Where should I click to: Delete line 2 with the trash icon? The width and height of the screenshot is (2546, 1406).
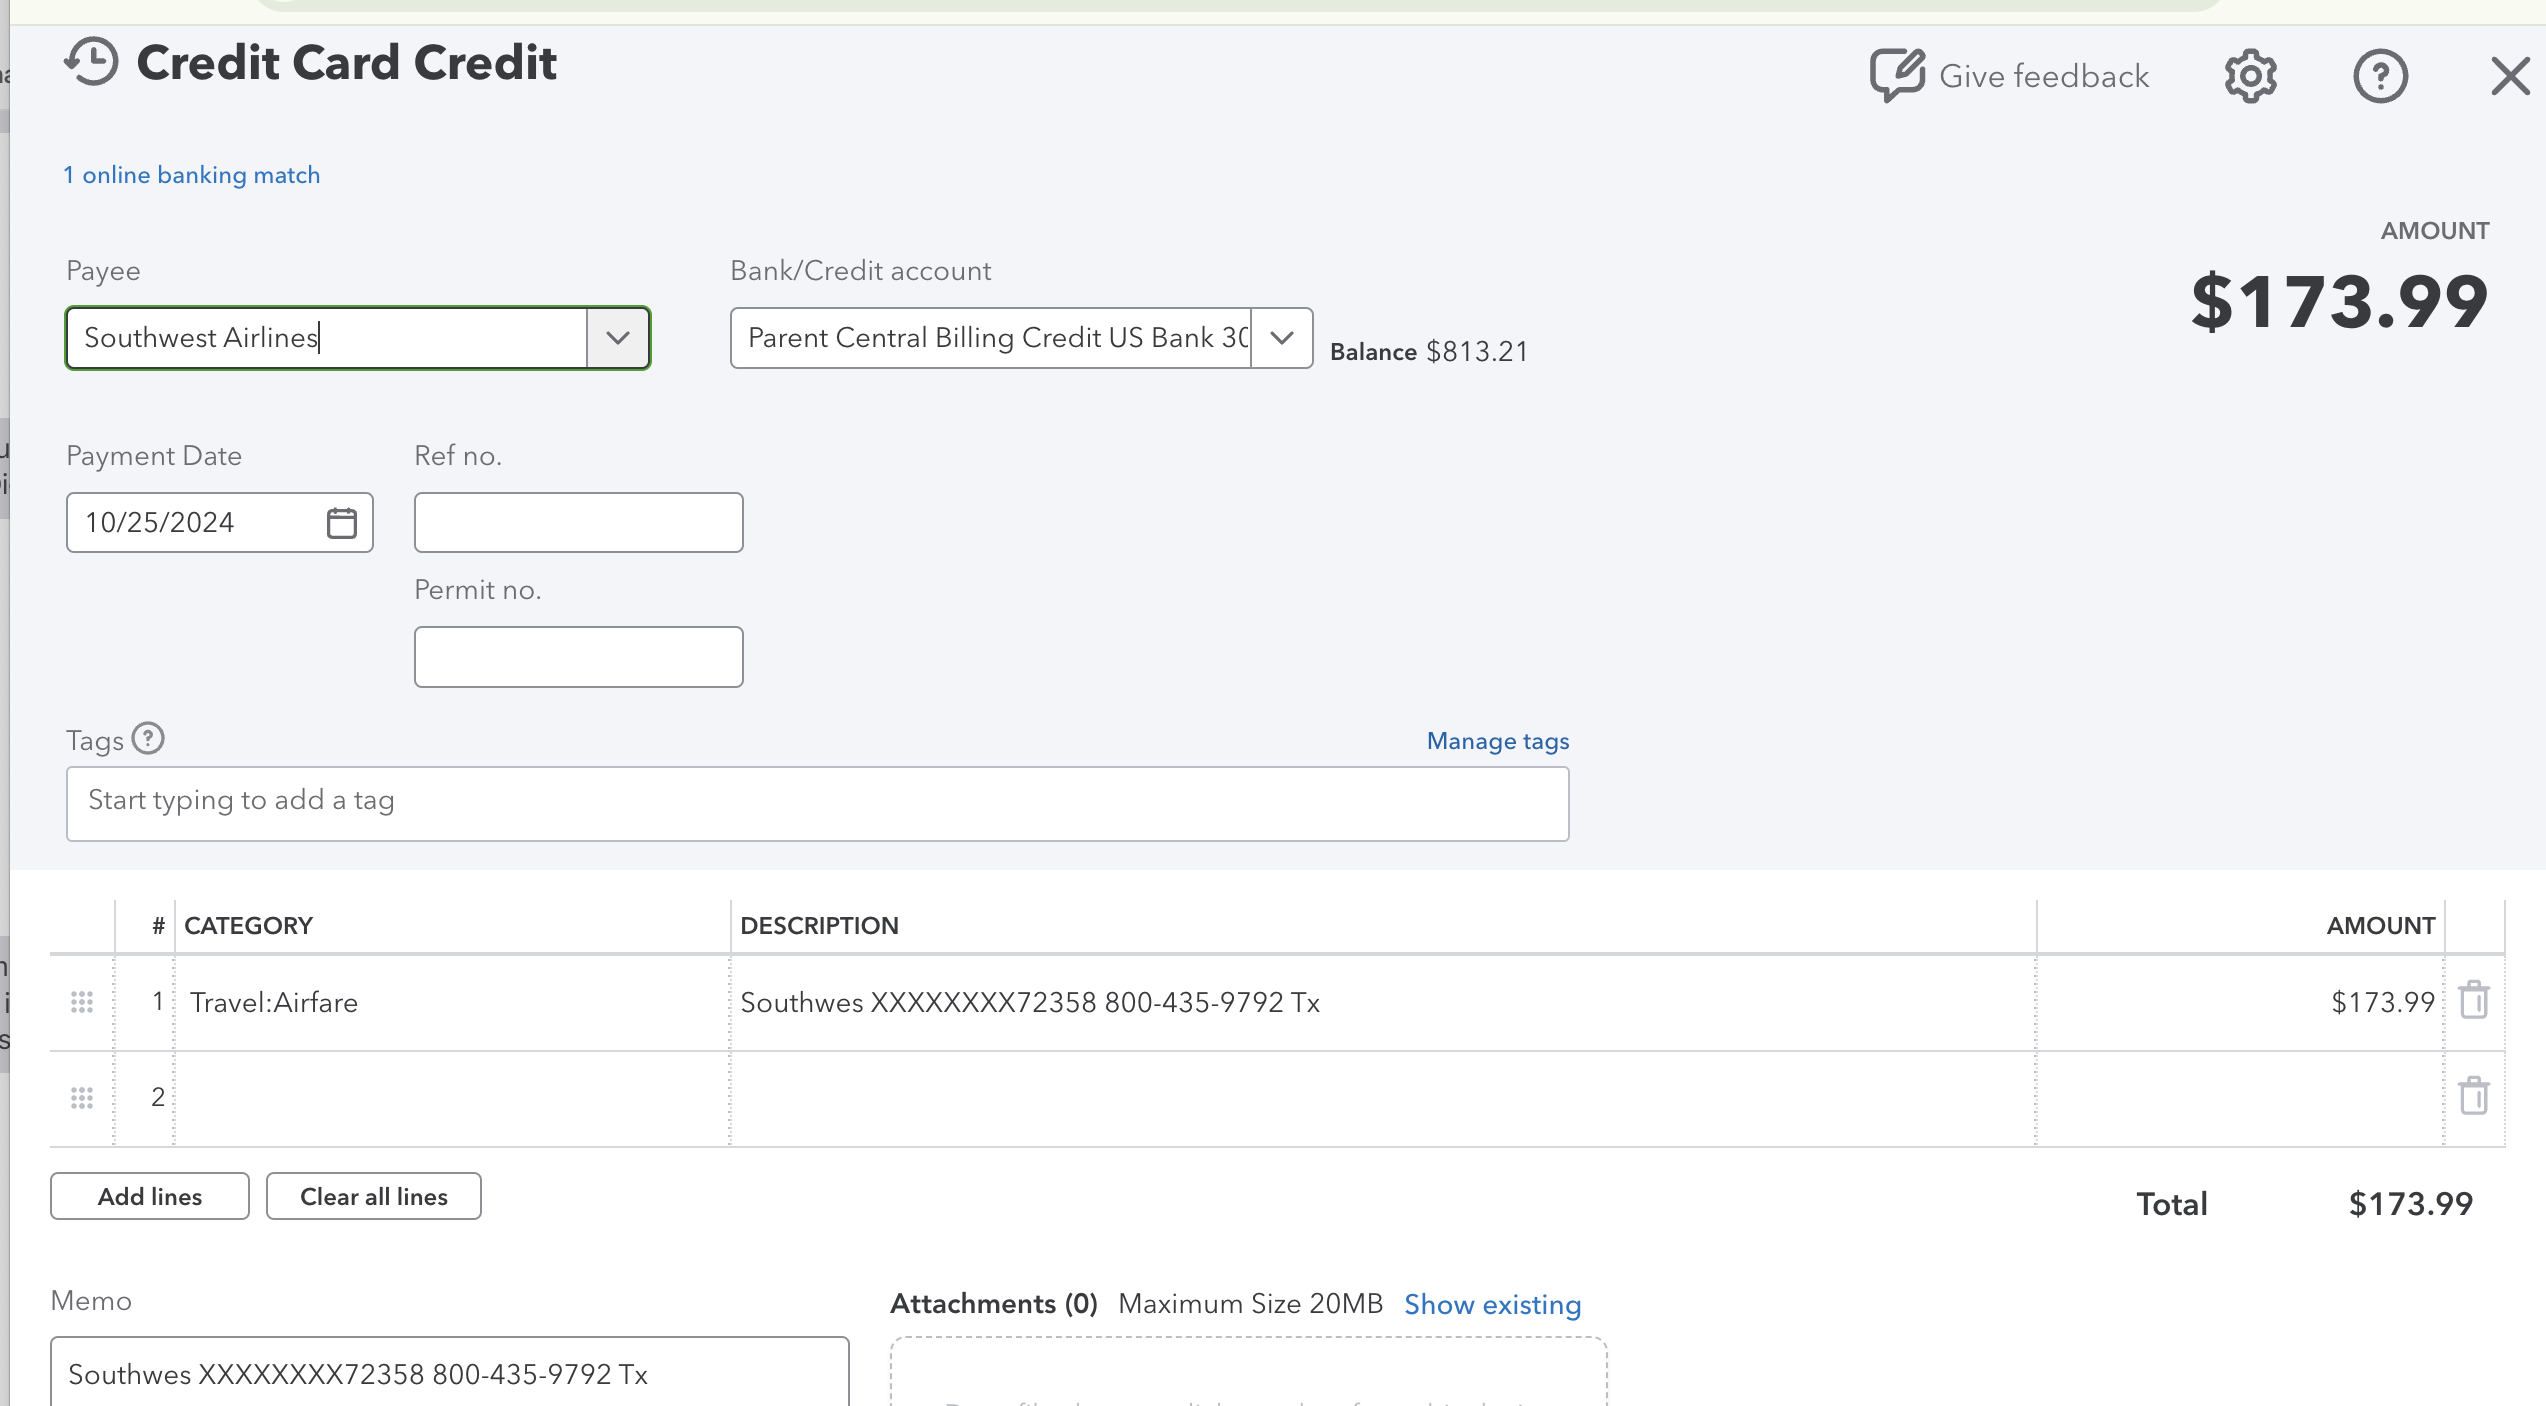[2475, 1096]
